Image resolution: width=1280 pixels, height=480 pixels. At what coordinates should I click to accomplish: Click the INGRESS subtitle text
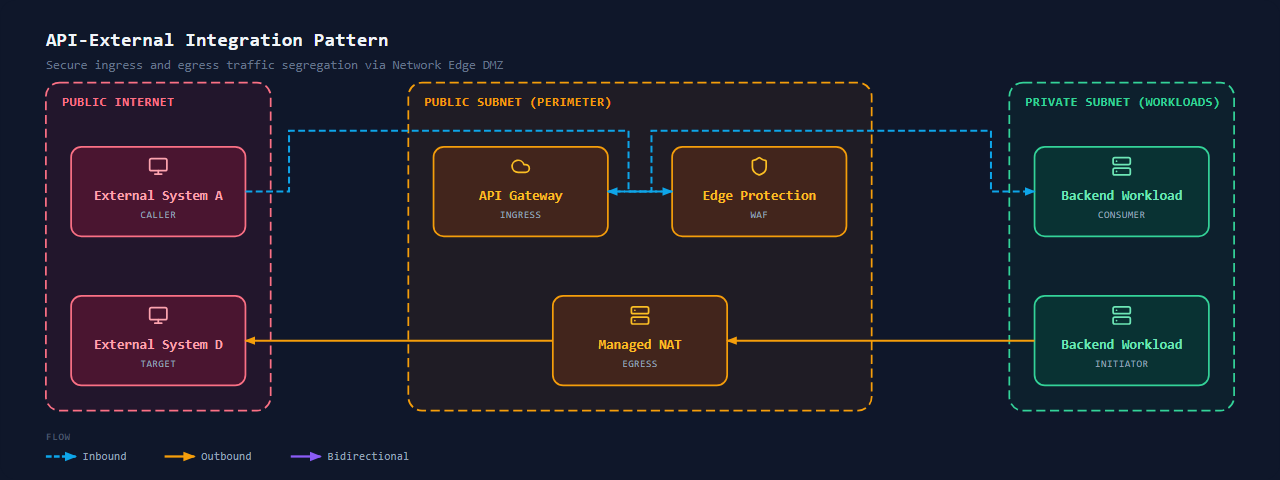pyautogui.click(x=520, y=215)
